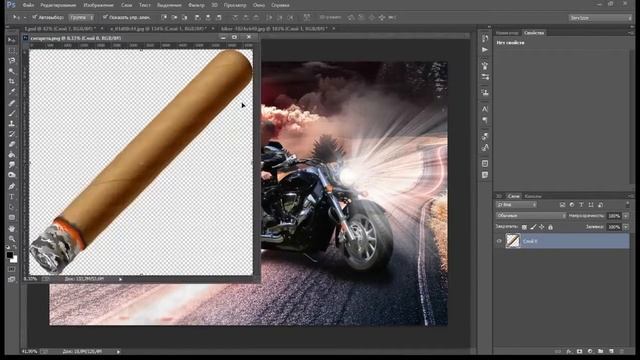This screenshot has height=360, width=640.
Task: Open the Группа auto-select dropdown
Action: [81, 17]
